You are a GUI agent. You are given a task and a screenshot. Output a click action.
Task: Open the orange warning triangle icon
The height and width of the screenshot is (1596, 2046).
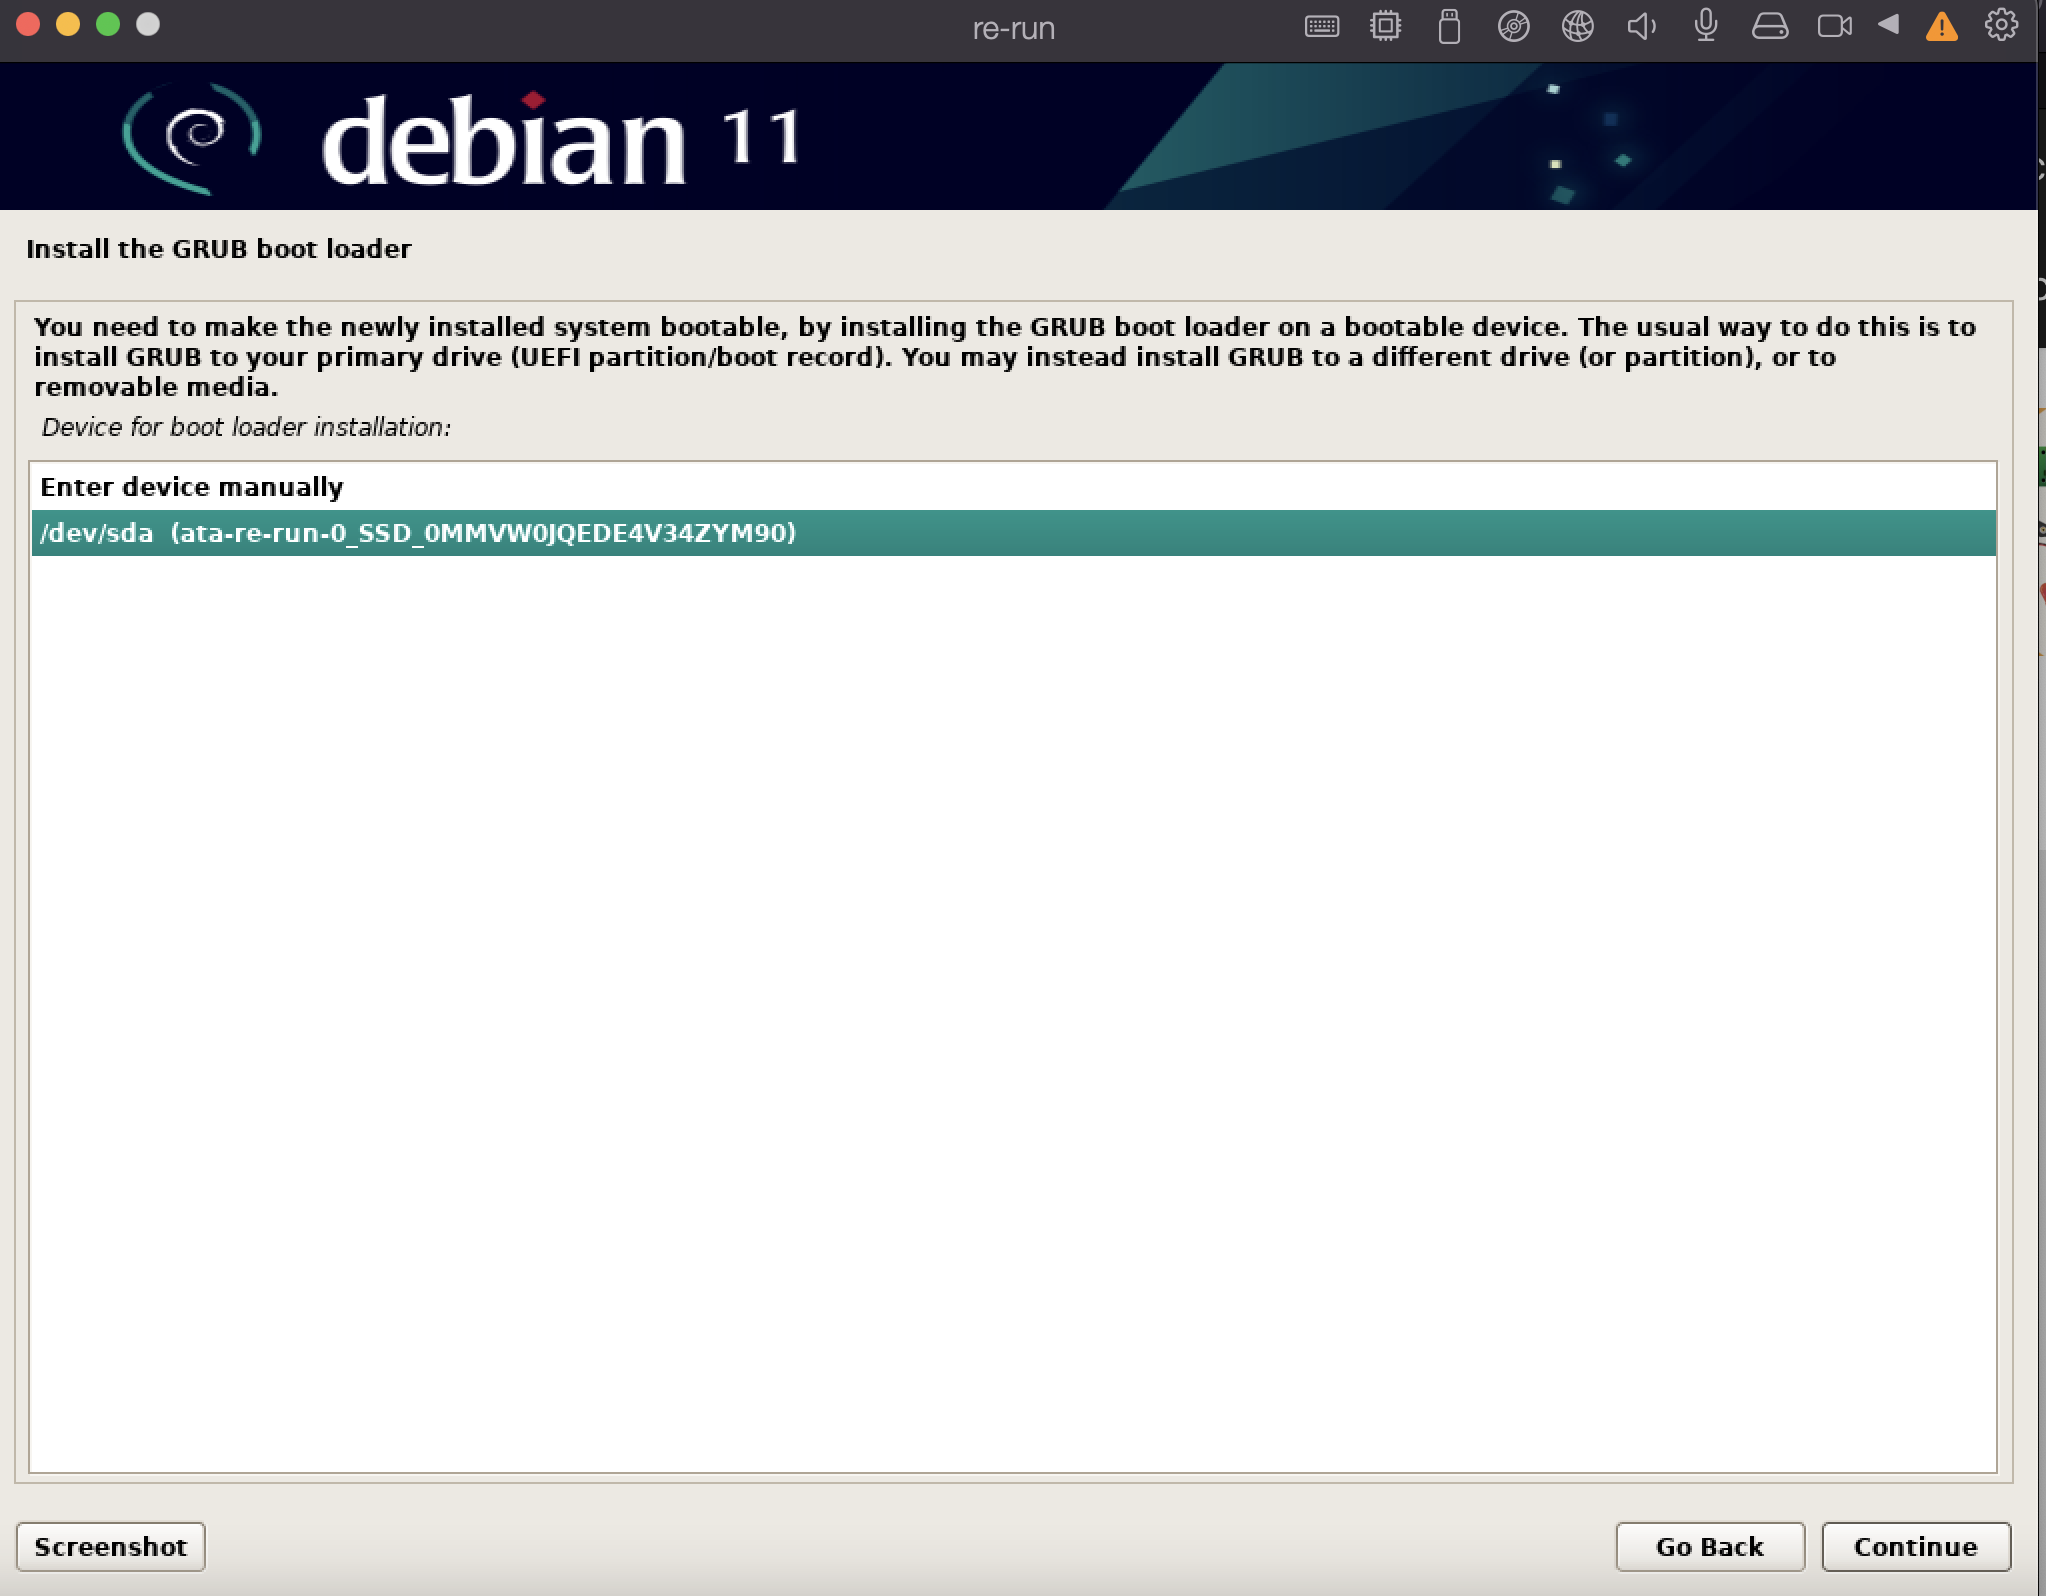coord(1941,27)
